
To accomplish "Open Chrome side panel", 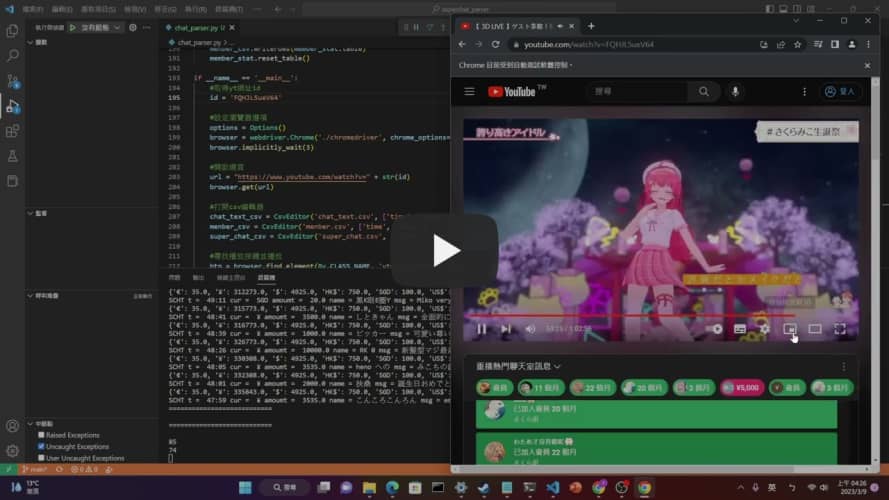I will pos(835,44).
